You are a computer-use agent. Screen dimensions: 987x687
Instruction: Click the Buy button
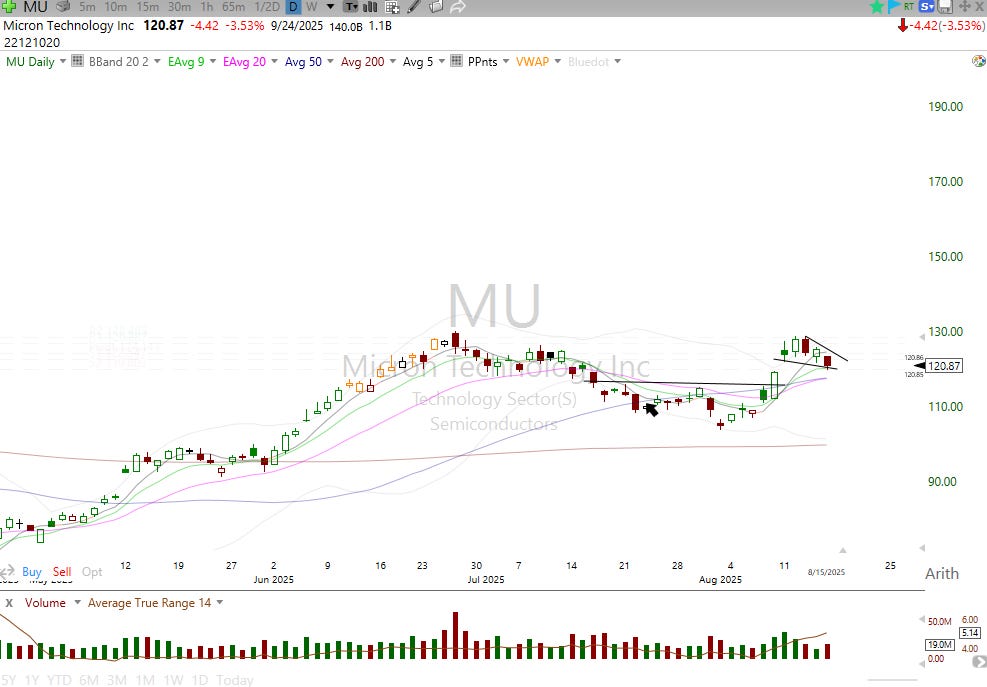31,572
